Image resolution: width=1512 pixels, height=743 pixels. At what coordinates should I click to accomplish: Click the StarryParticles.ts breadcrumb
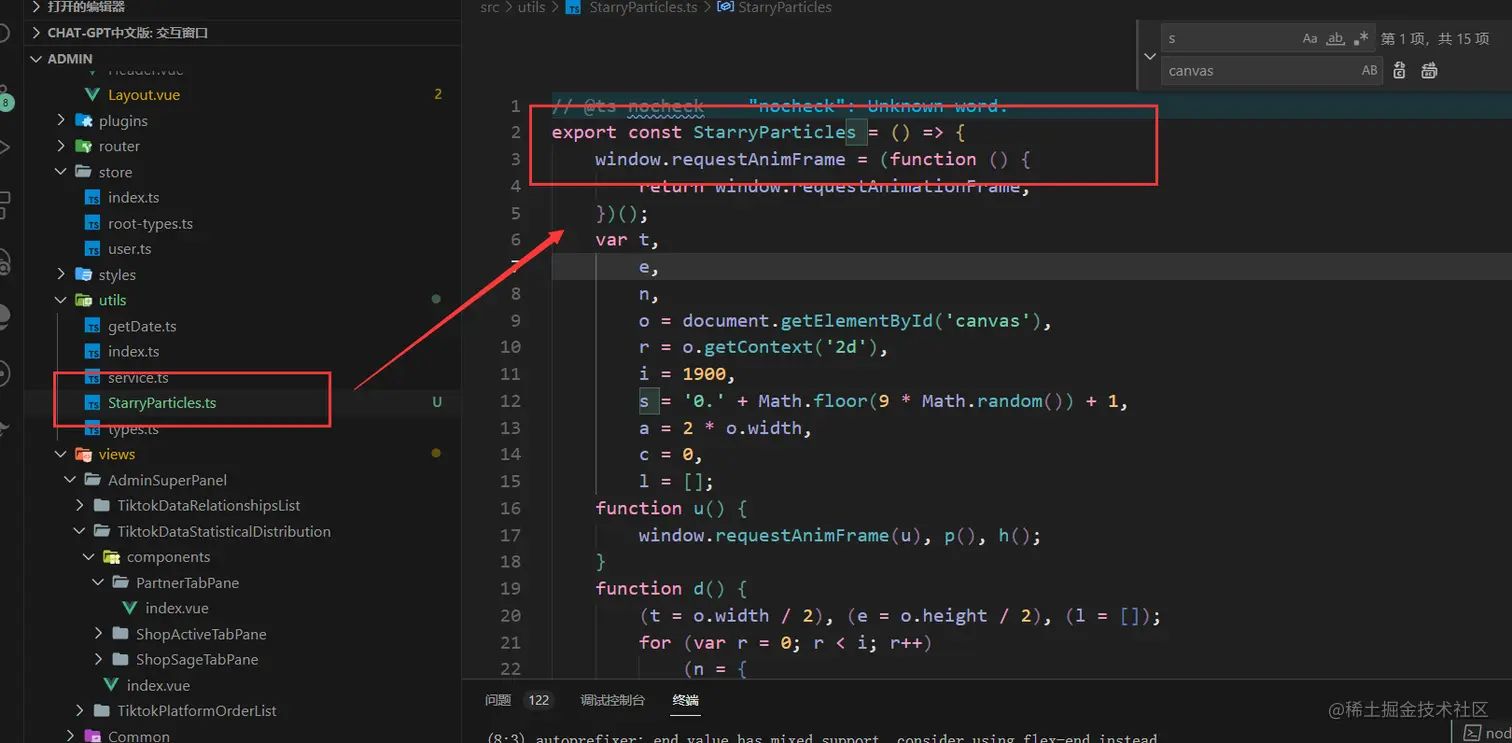tap(644, 7)
